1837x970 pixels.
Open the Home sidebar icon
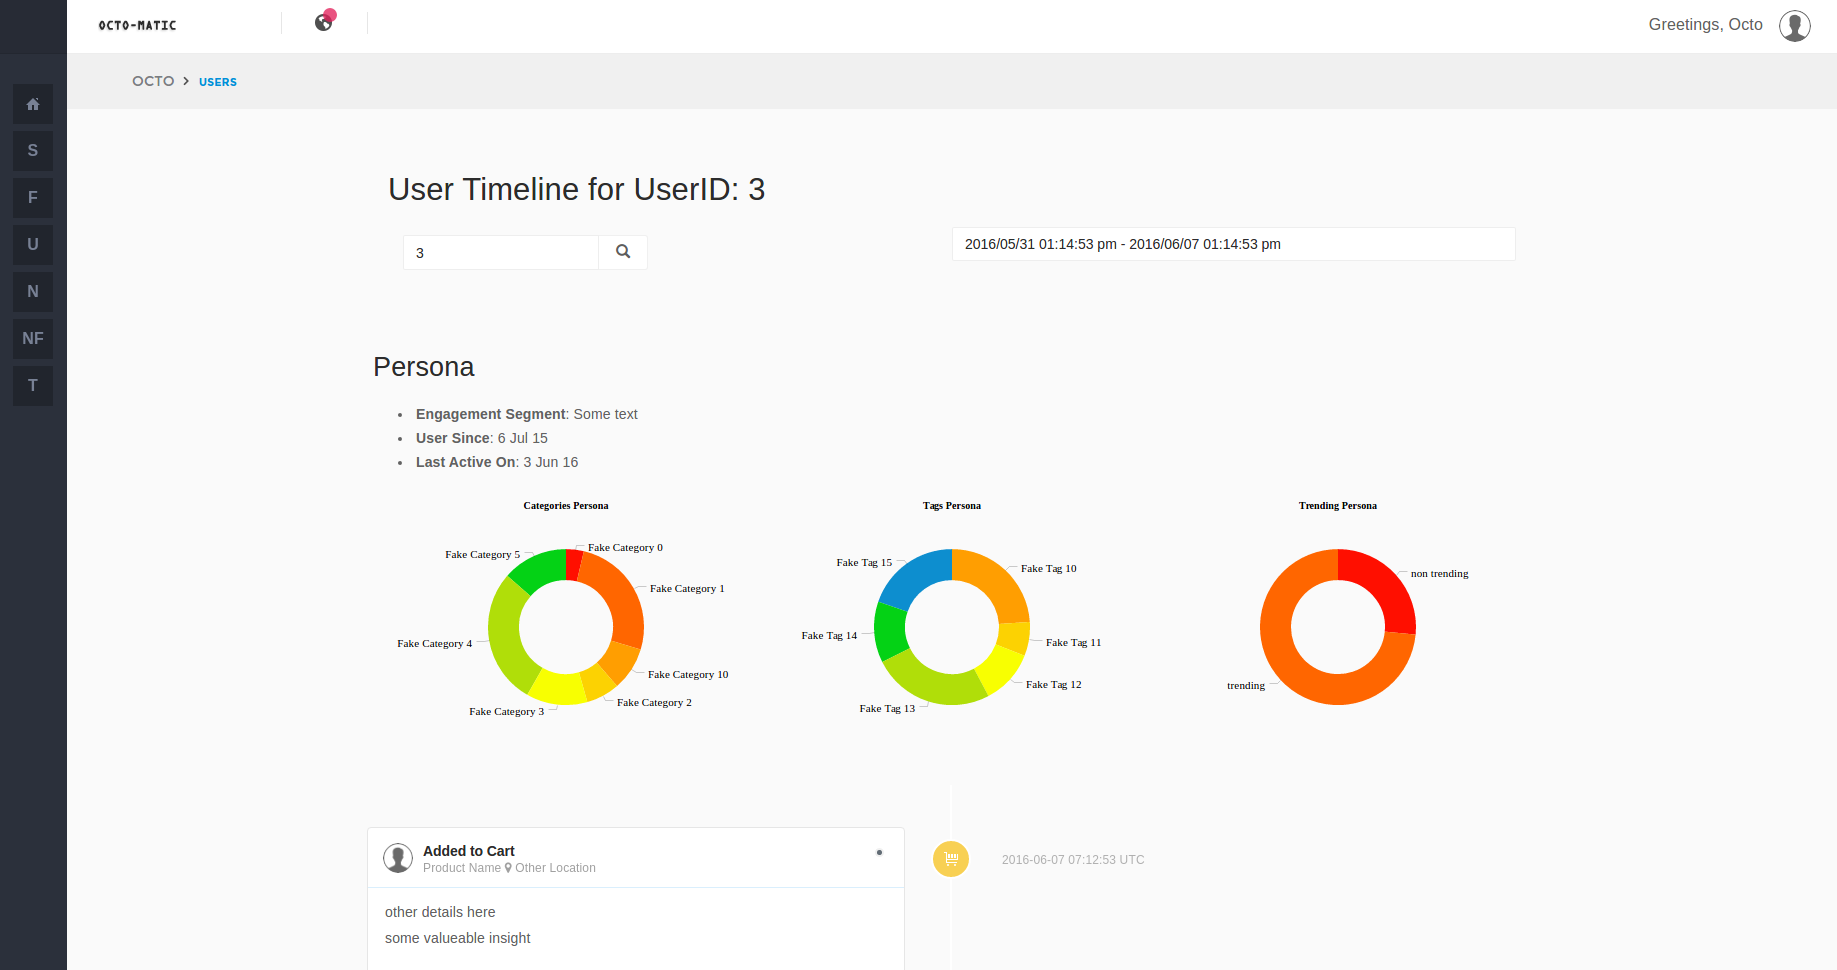coord(33,104)
